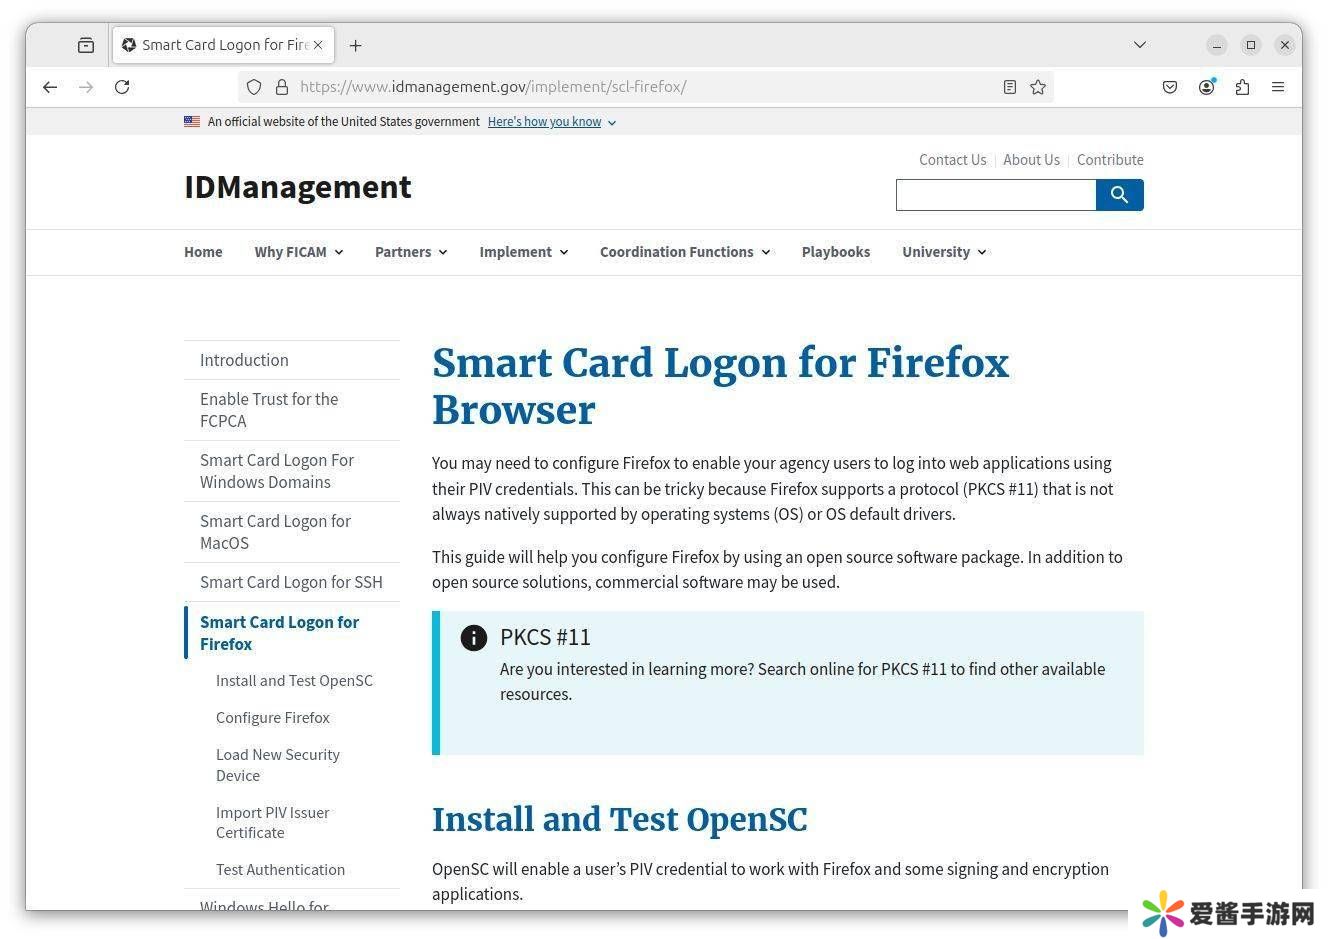The image size is (1328, 939).
Task: Close the Smart Card Logon tab
Action: [318, 45]
